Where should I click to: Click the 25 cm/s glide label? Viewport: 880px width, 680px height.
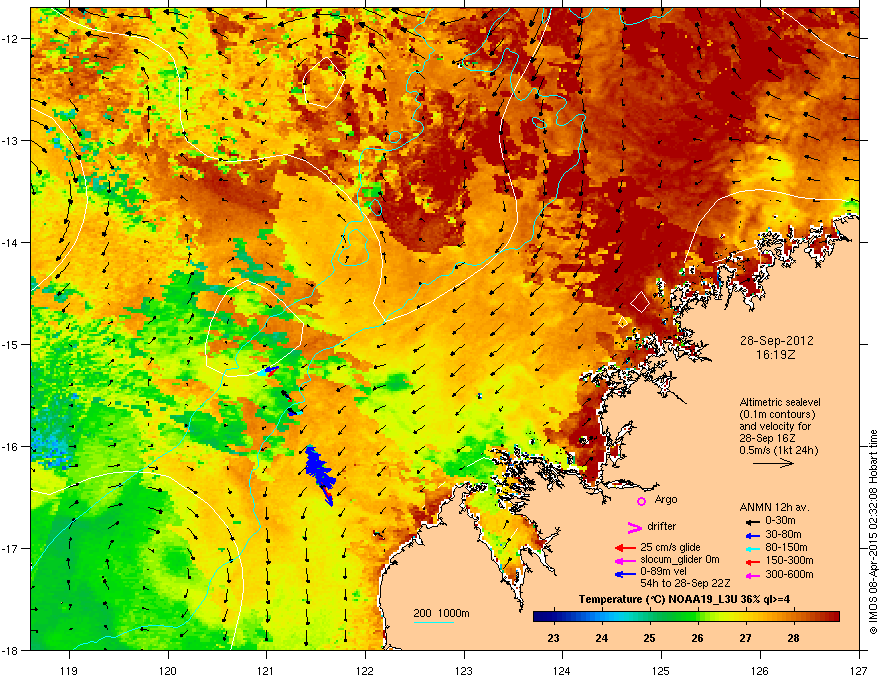click(670, 547)
